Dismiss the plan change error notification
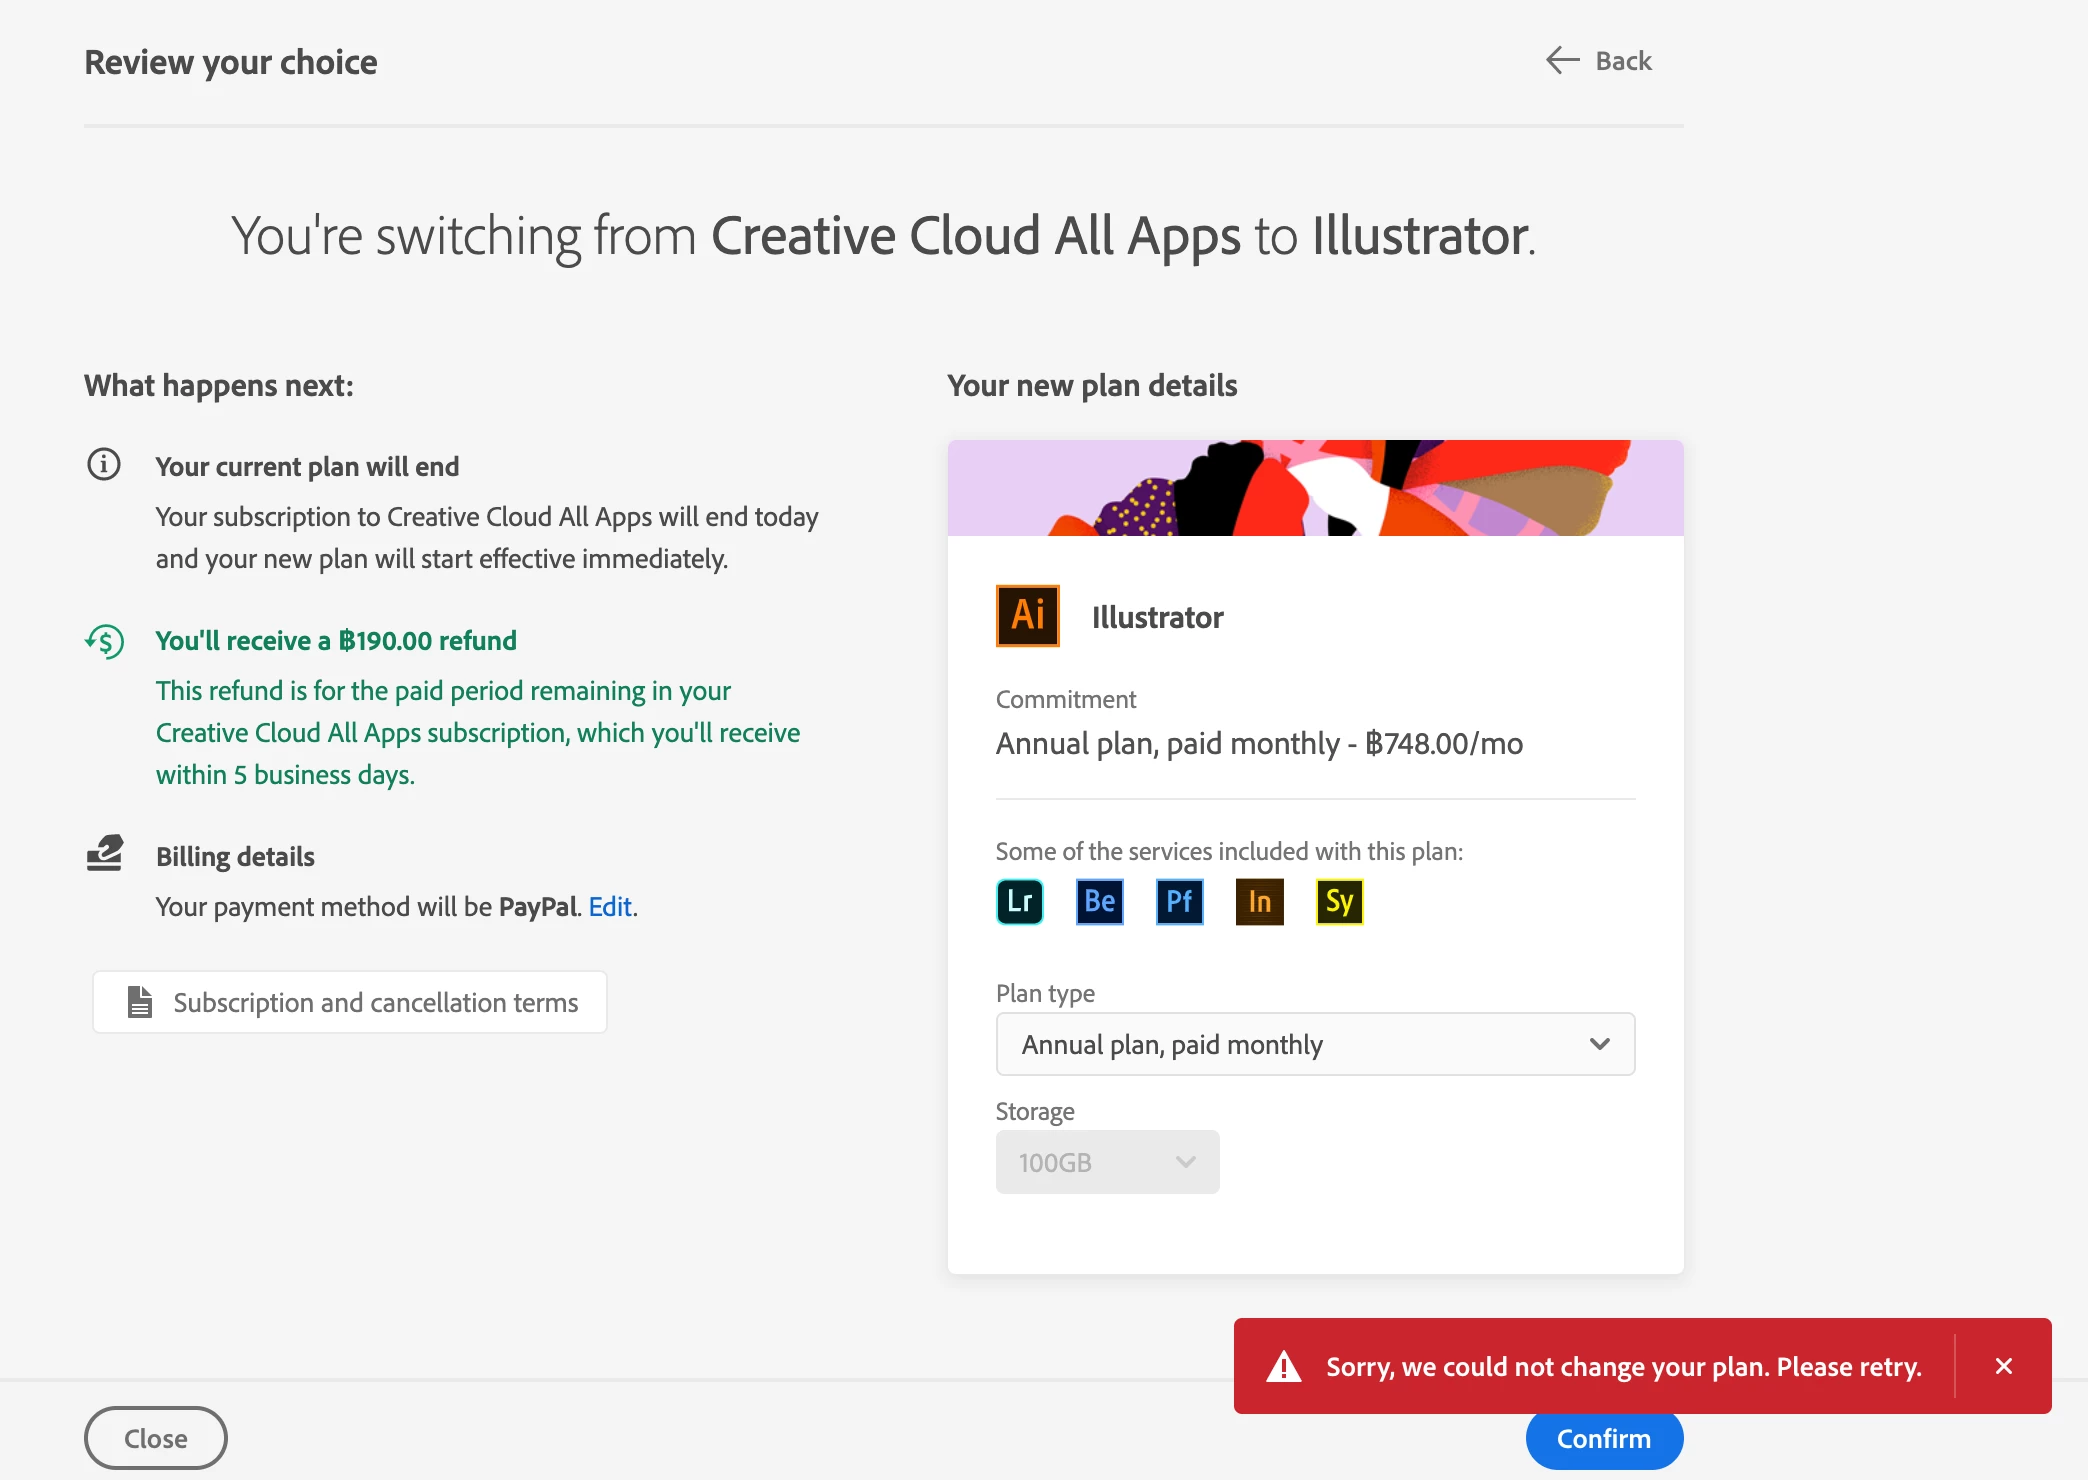The width and height of the screenshot is (2088, 1480). pyautogui.click(x=2003, y=1366)
